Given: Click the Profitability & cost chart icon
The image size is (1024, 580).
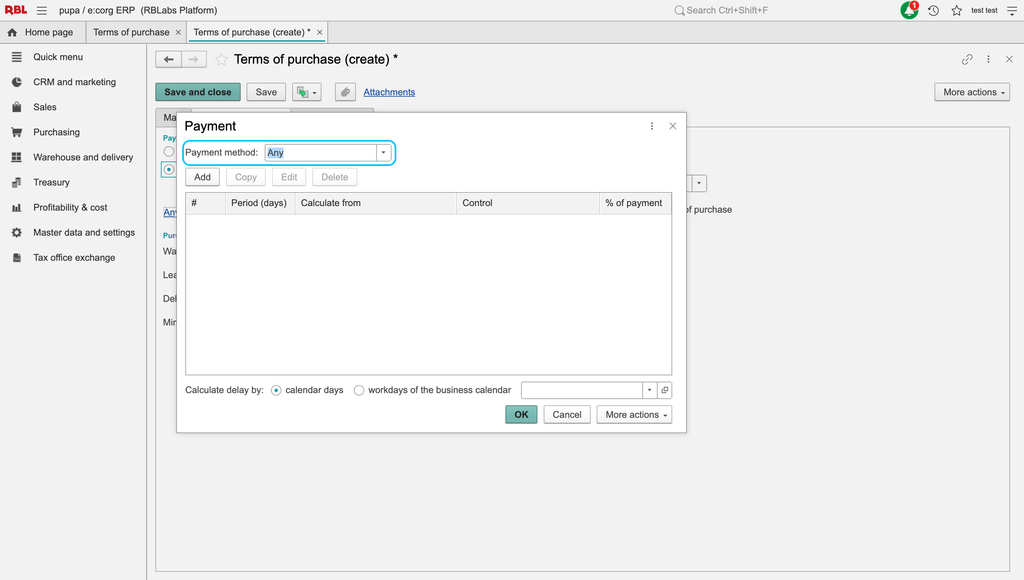Looking at the screenshot, I should tap(17, 208).
